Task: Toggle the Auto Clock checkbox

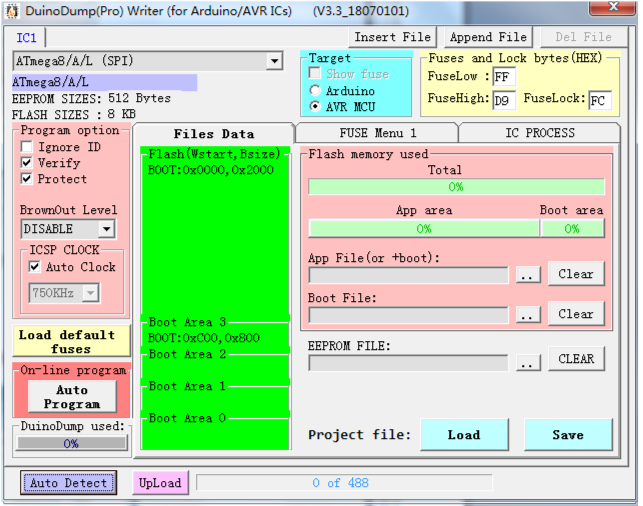Action: [34, 267]
